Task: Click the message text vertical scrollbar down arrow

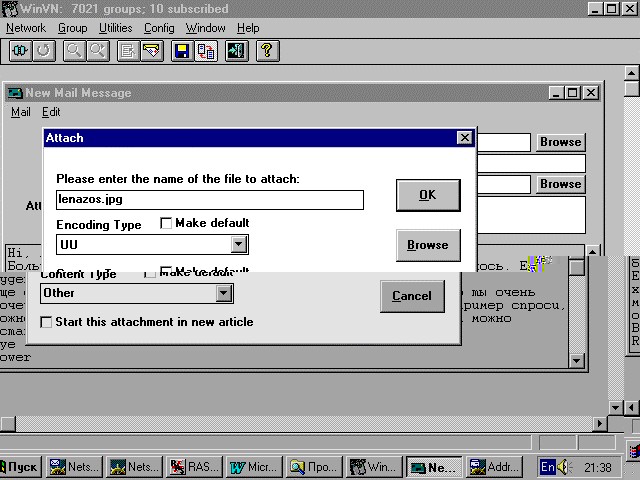Action: coord(576,360)
